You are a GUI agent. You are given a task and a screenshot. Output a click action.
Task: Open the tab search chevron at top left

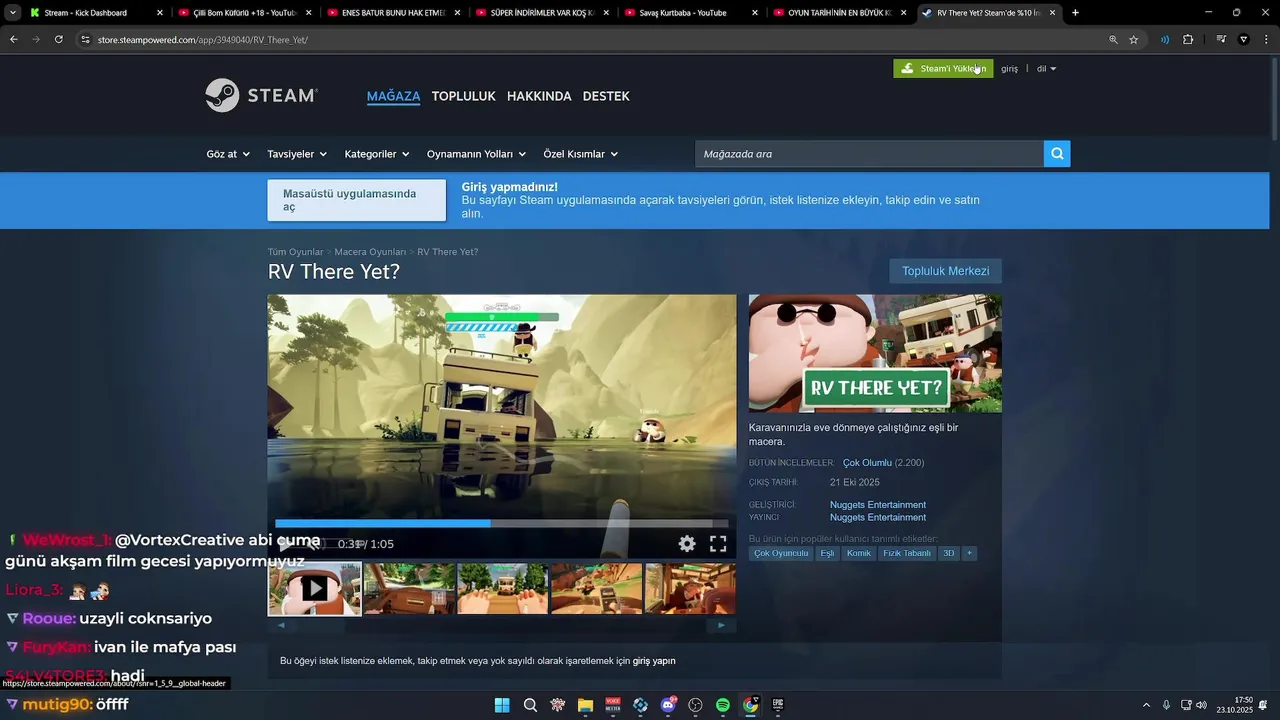pyautogui.click(x=12, y=13)
